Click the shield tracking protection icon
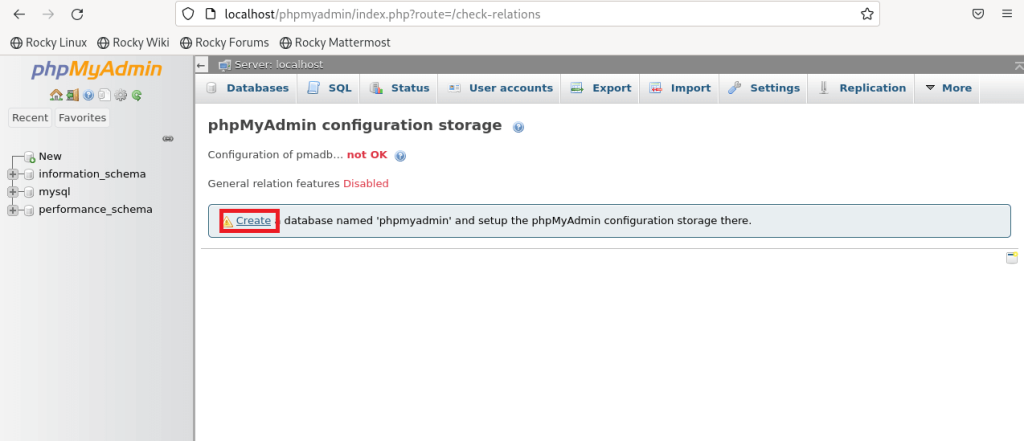1024x441 pixels. click(188, 14)
